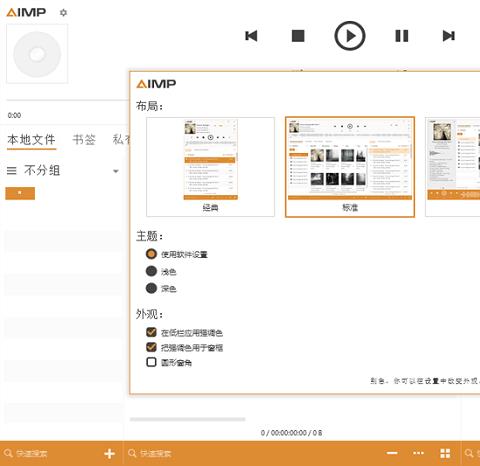480x466 pixels.
Task: Open the hamburger grouping menu icon
Action: pos(12,171)
